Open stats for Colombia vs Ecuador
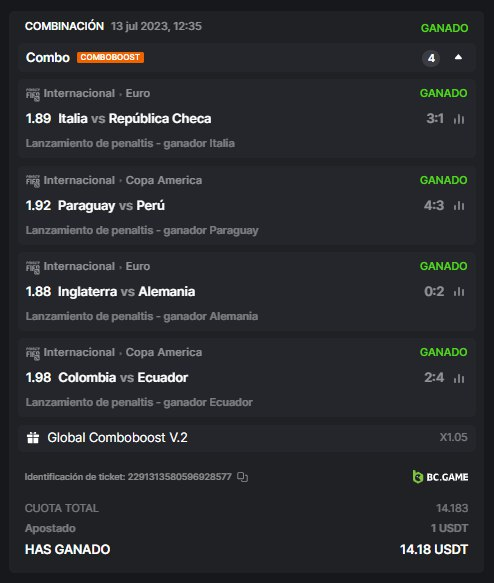The image size is (494, 583). tap(459, 378)
